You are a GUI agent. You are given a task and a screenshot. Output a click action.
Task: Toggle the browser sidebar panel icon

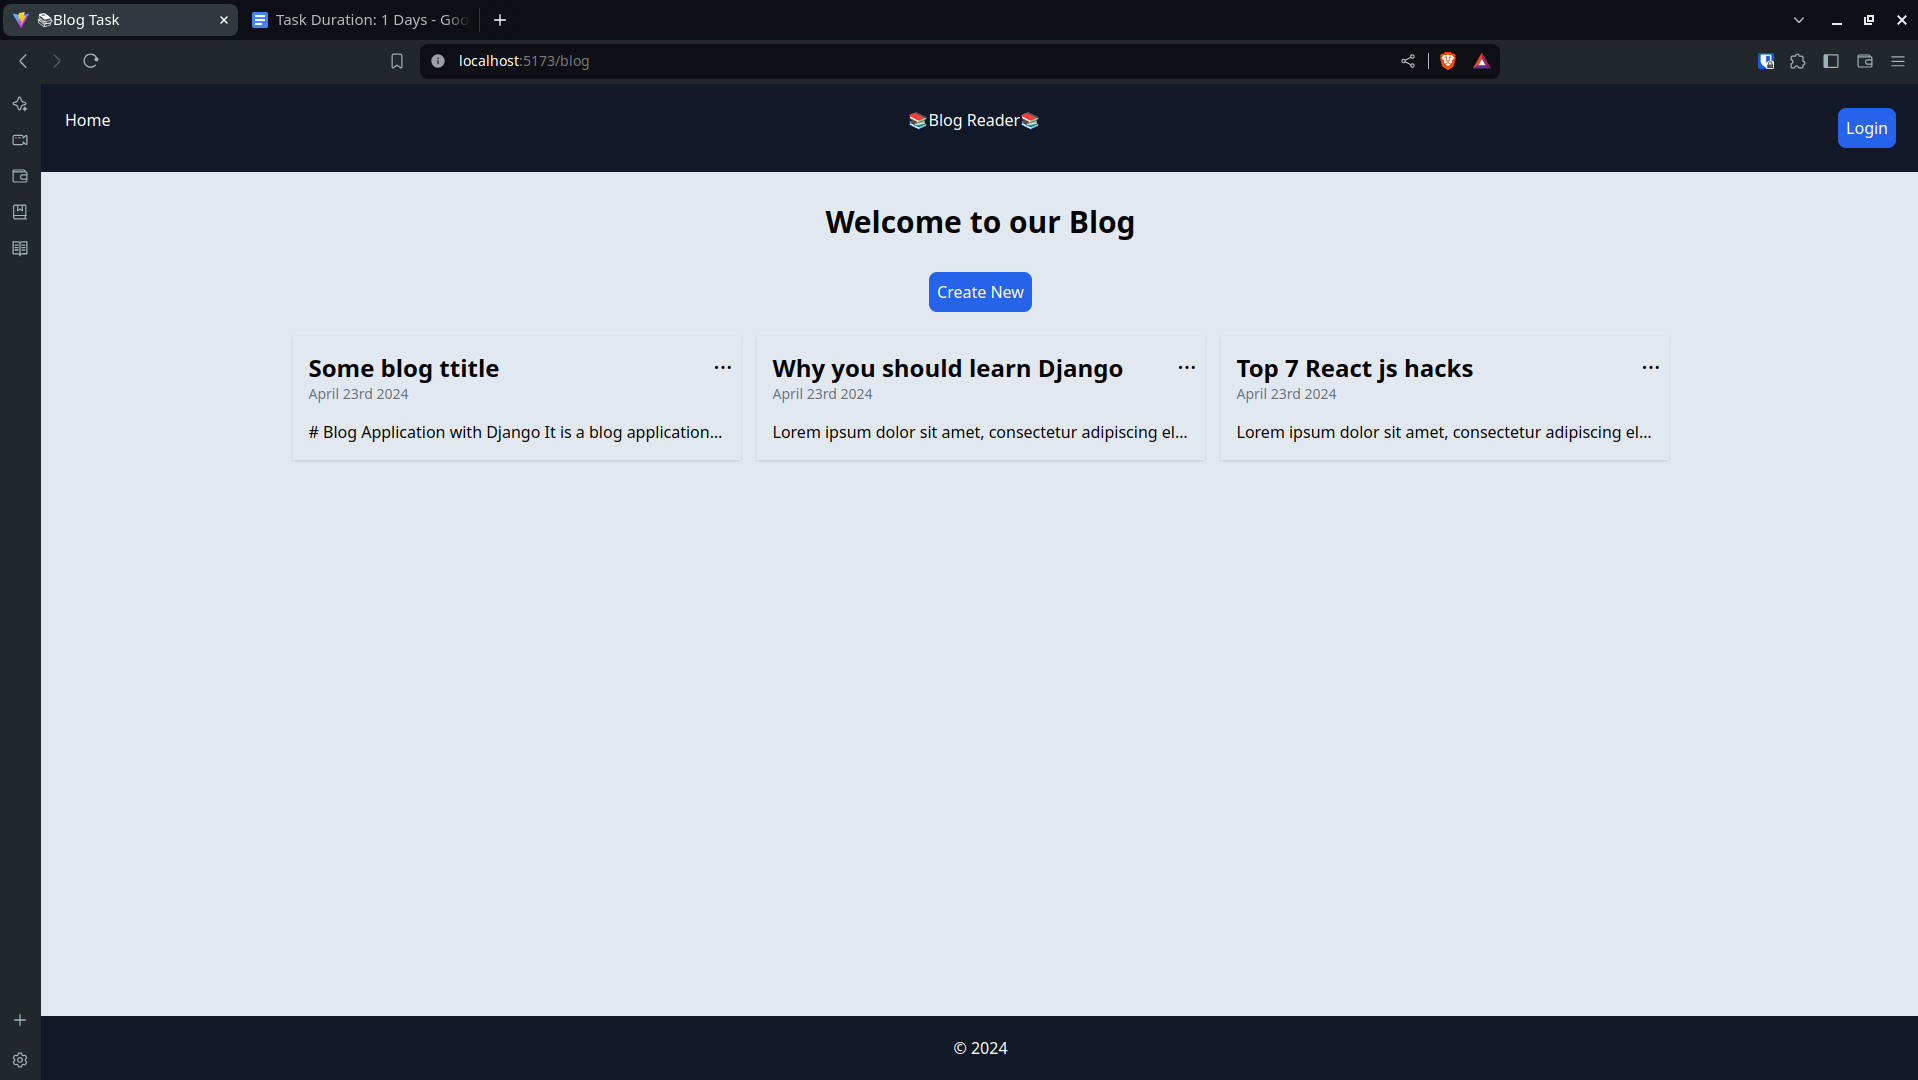pyautogui.click(x=1831, y=61)
